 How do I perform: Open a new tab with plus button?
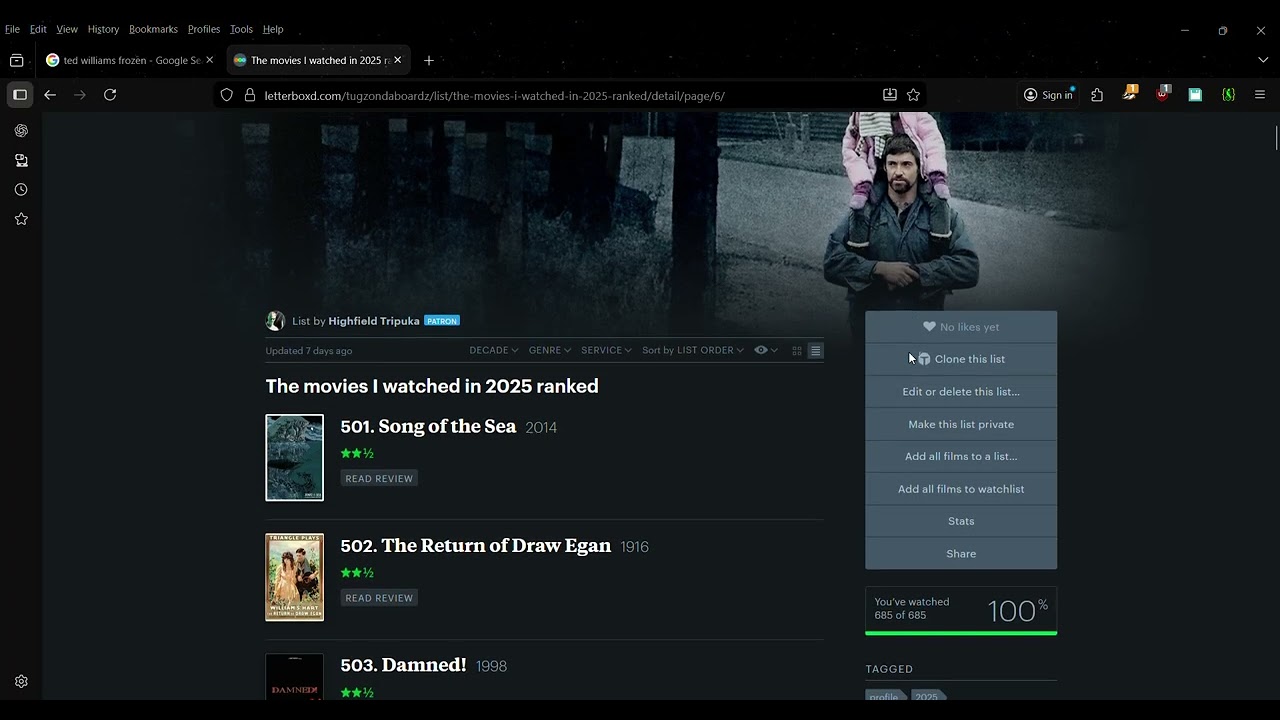point(429,61)
